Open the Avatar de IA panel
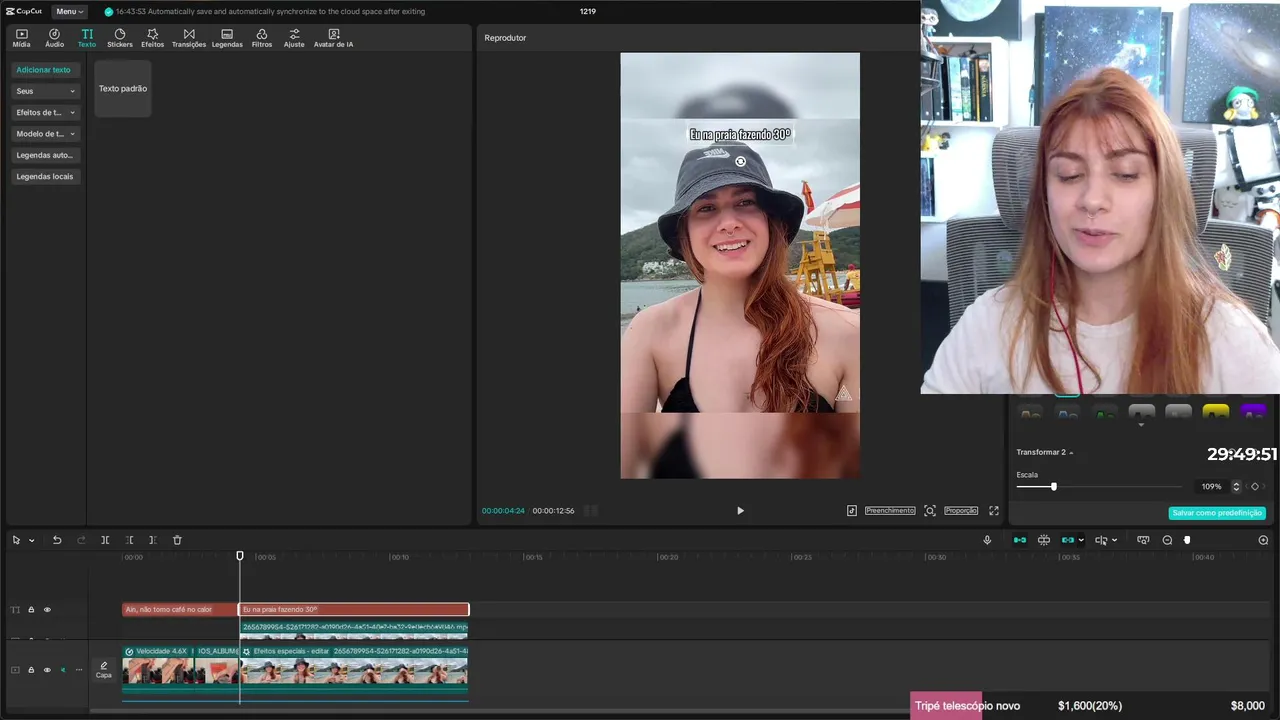 click(x=334, y=38)
